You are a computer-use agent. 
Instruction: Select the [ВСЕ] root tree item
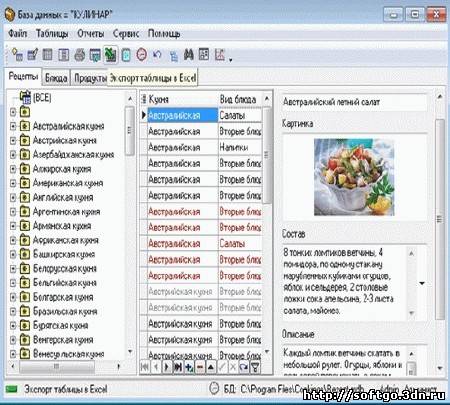(x=42, y=98)
